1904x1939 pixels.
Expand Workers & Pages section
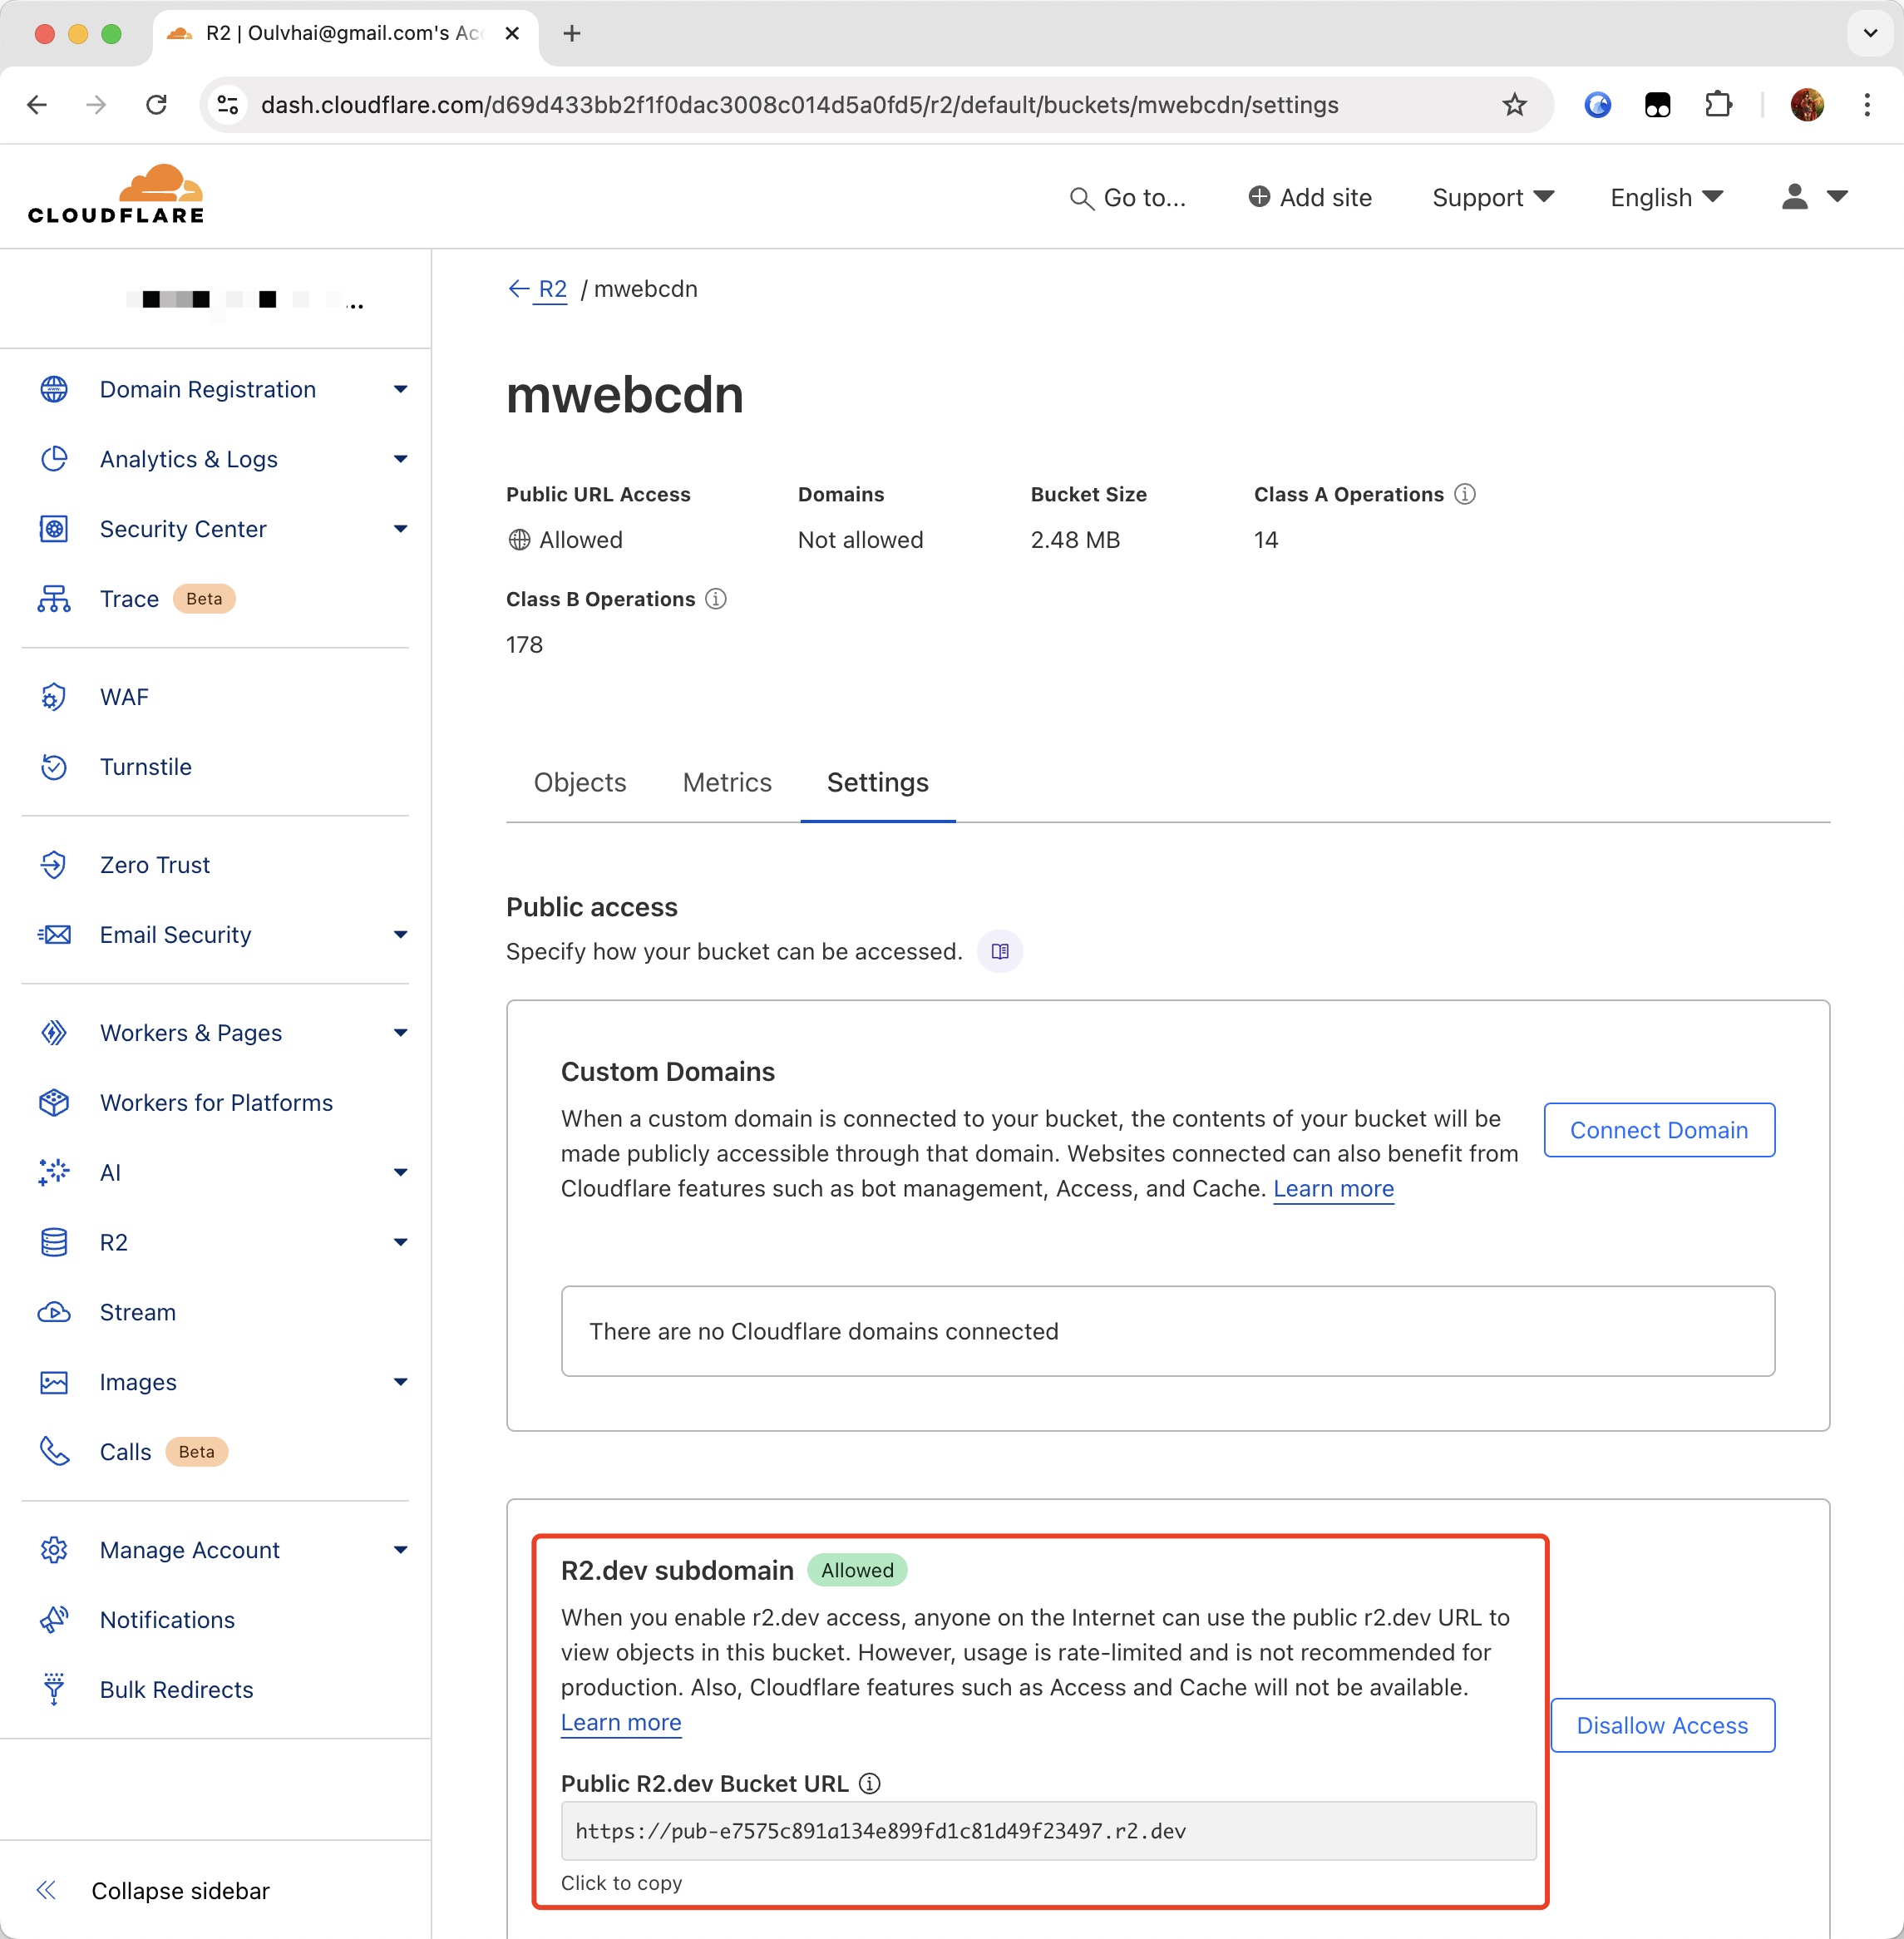coord(401,1032)
